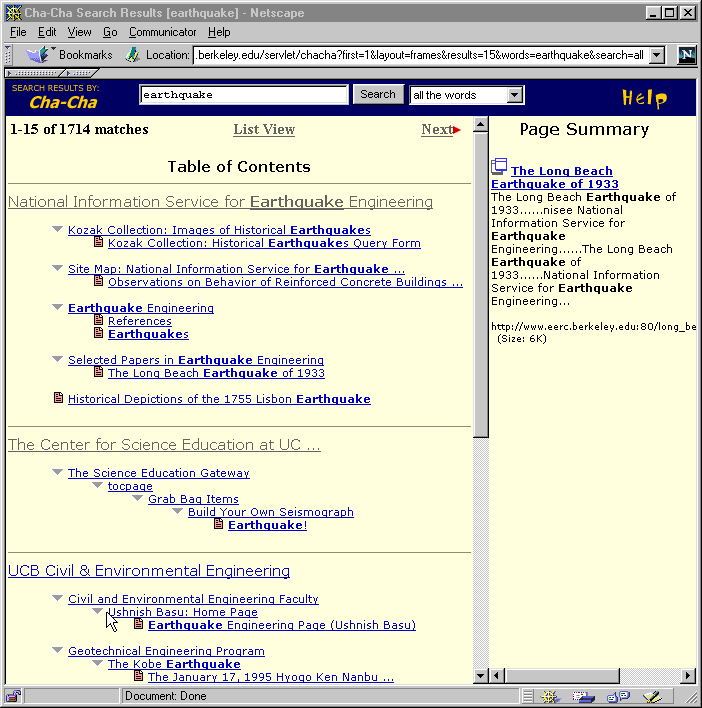
Task: Open the Location URL history dropdown
Action: 657,55
